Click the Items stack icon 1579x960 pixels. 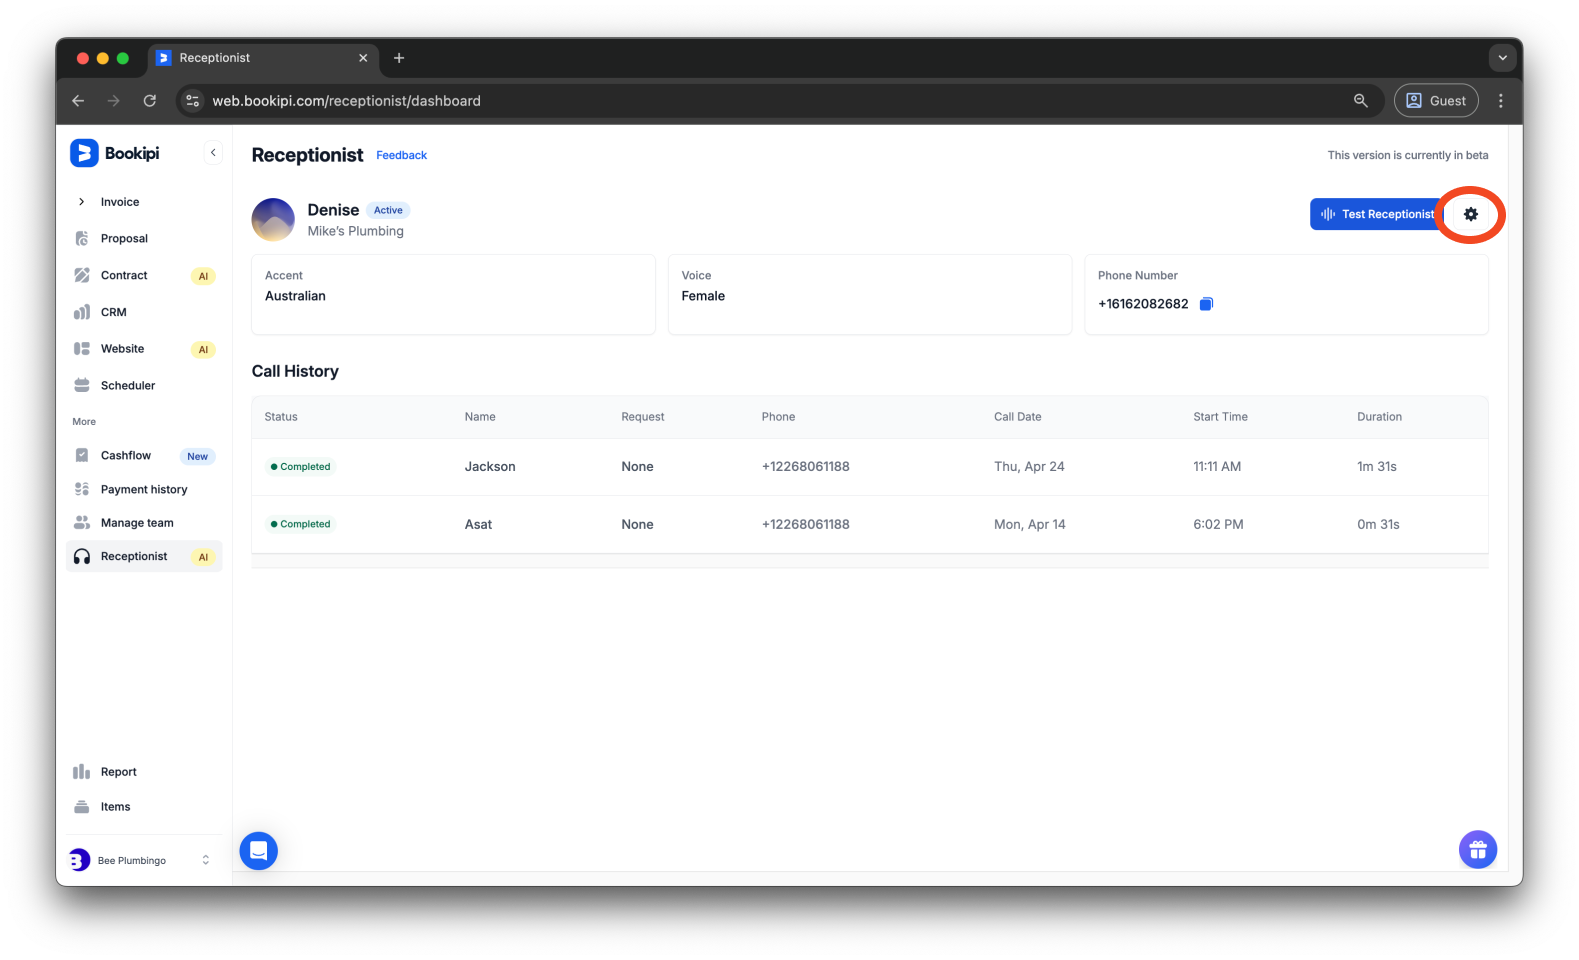82,807
